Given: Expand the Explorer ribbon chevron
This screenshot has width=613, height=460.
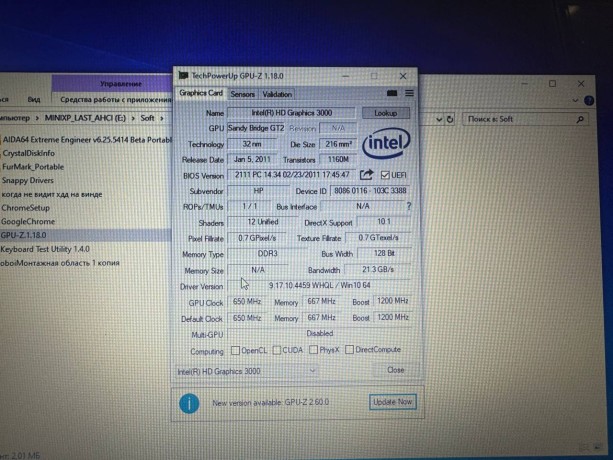Looking at the screenshot, I should click(x=575, y=100).
